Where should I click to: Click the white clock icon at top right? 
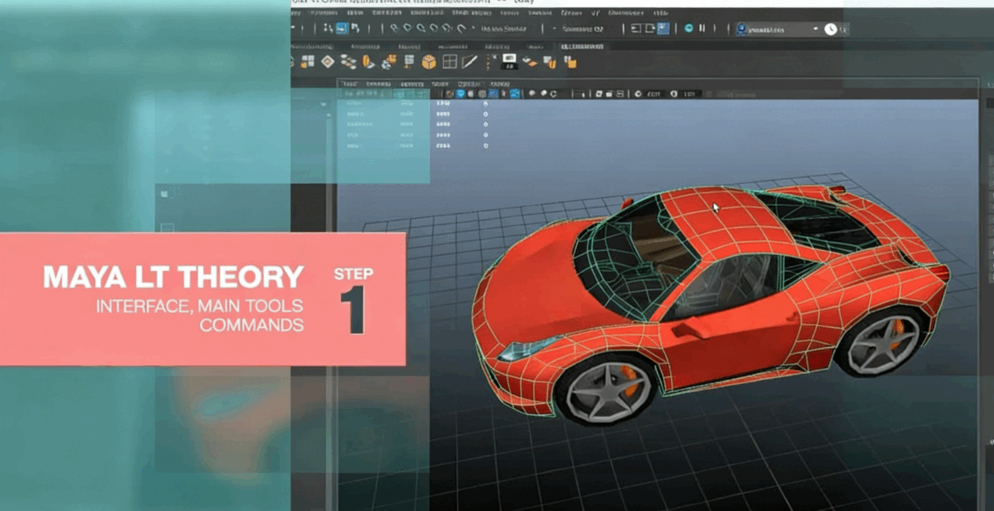(830, 29)
